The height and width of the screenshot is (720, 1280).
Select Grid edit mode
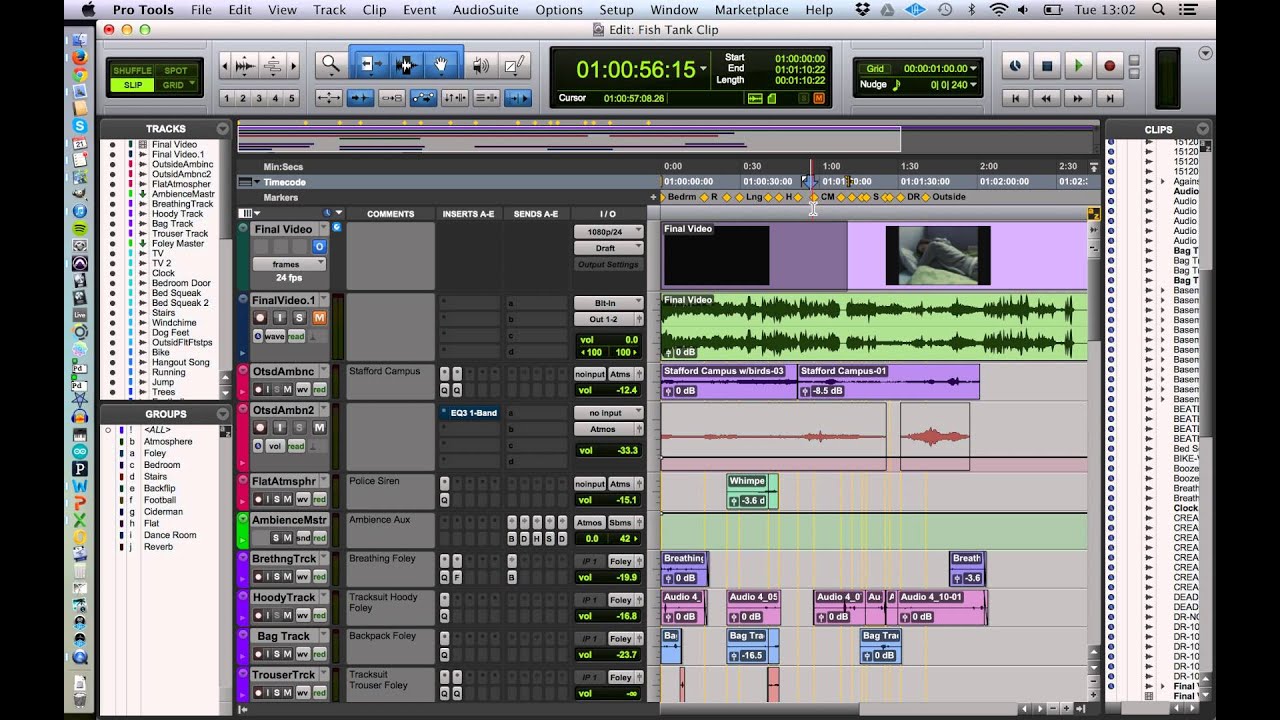[176, 85]
